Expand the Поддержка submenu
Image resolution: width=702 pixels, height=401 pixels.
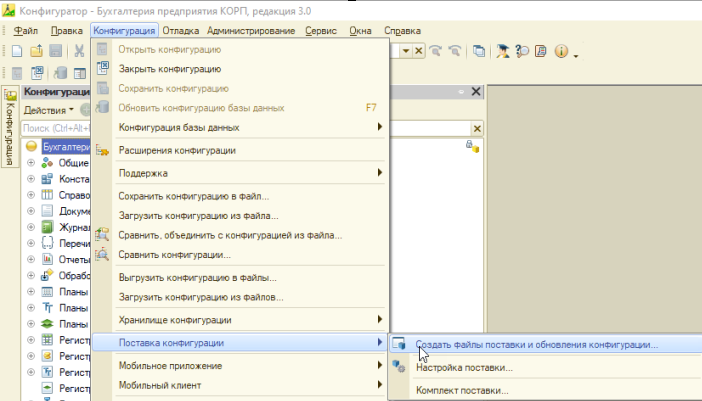240,173
